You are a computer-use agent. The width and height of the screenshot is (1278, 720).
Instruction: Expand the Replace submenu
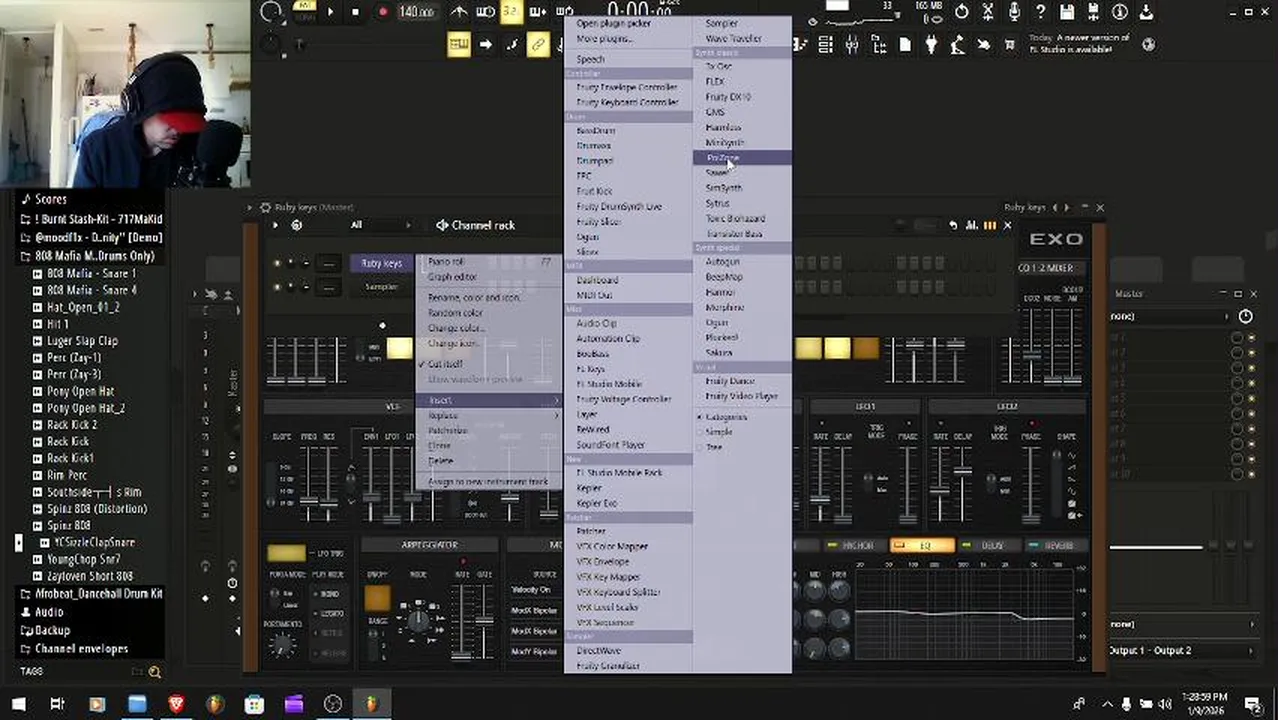coord(489,415)
